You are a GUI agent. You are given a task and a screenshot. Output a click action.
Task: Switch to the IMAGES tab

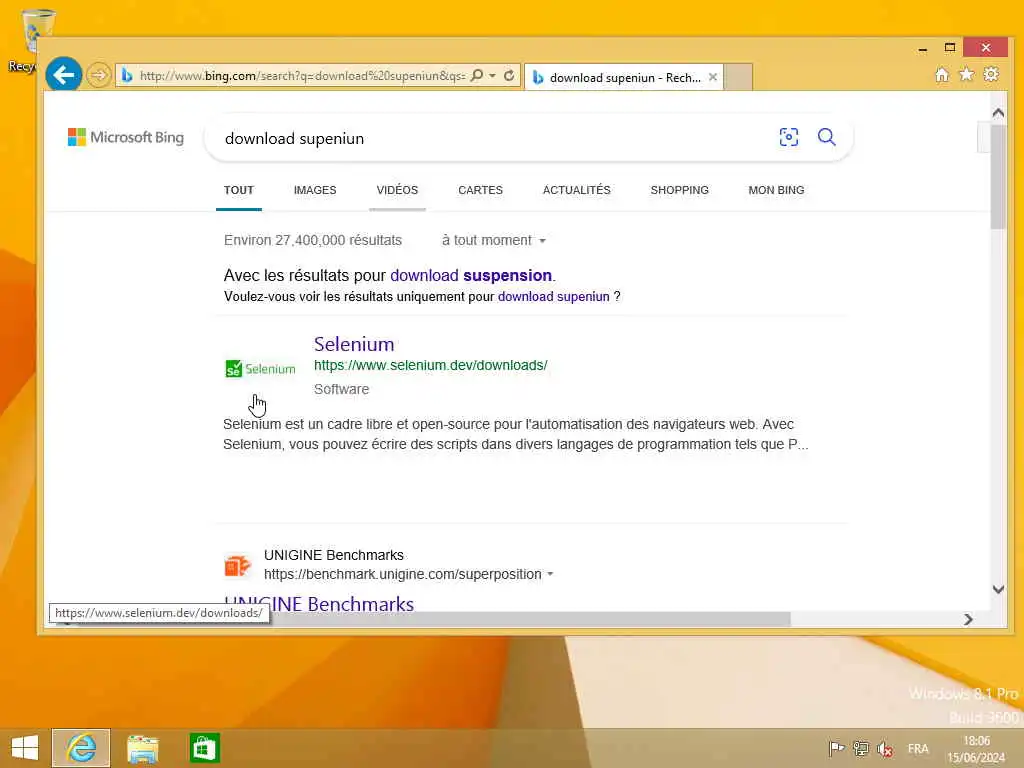coord(315,190)
